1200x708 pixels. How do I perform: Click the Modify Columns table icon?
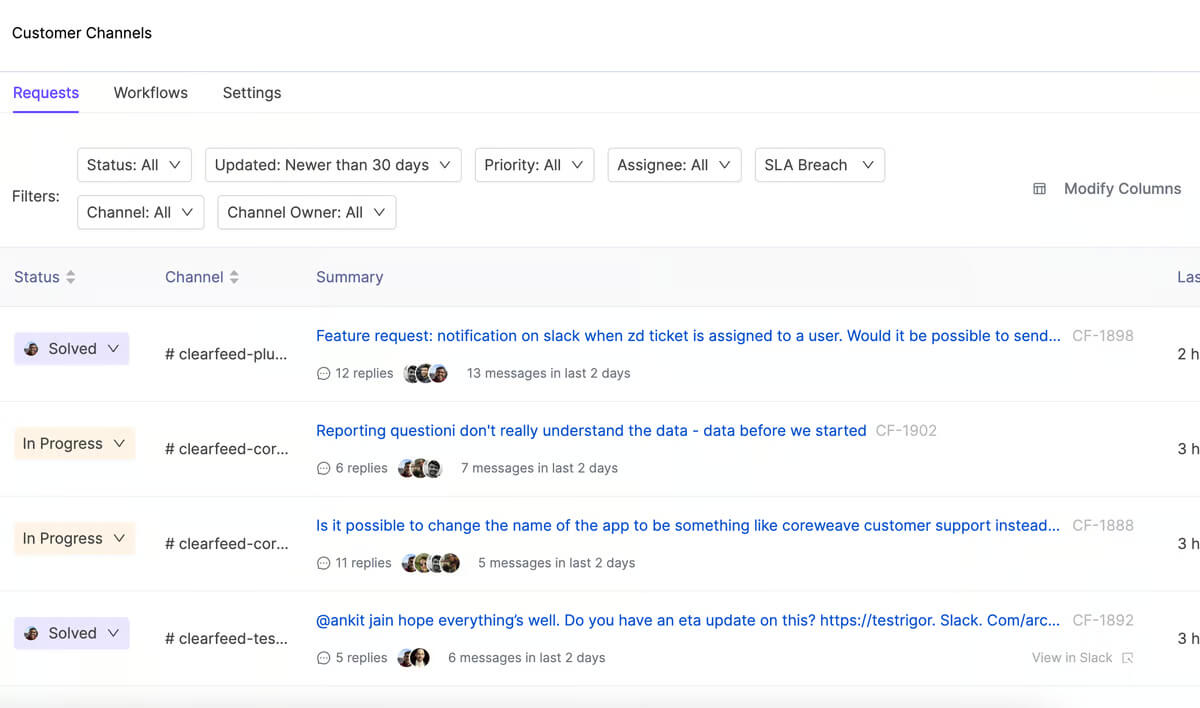(1039, 189)
